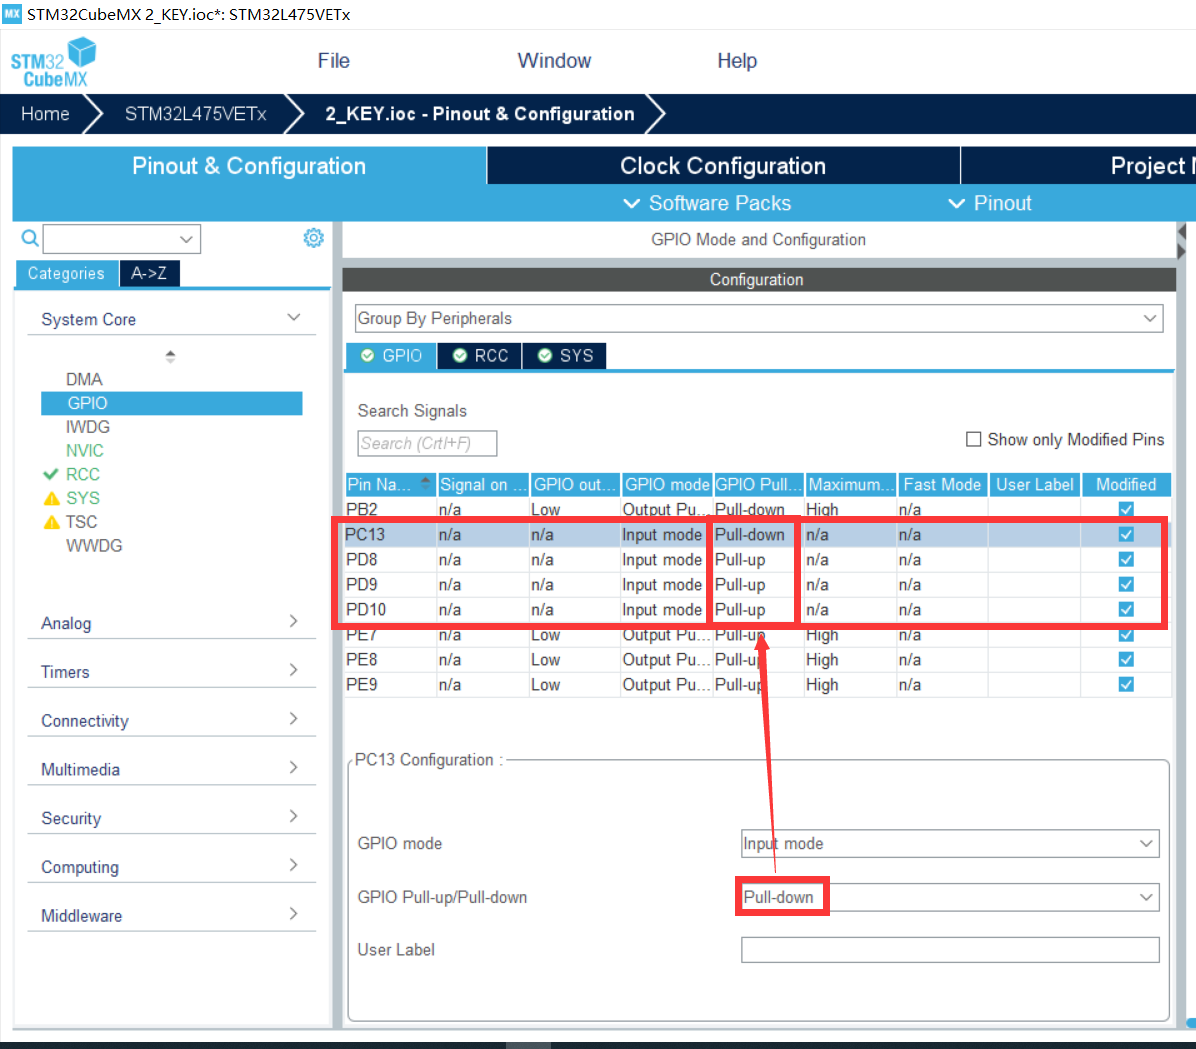
Task: Select the Categories tab
Action: click(x=66, y=273)
